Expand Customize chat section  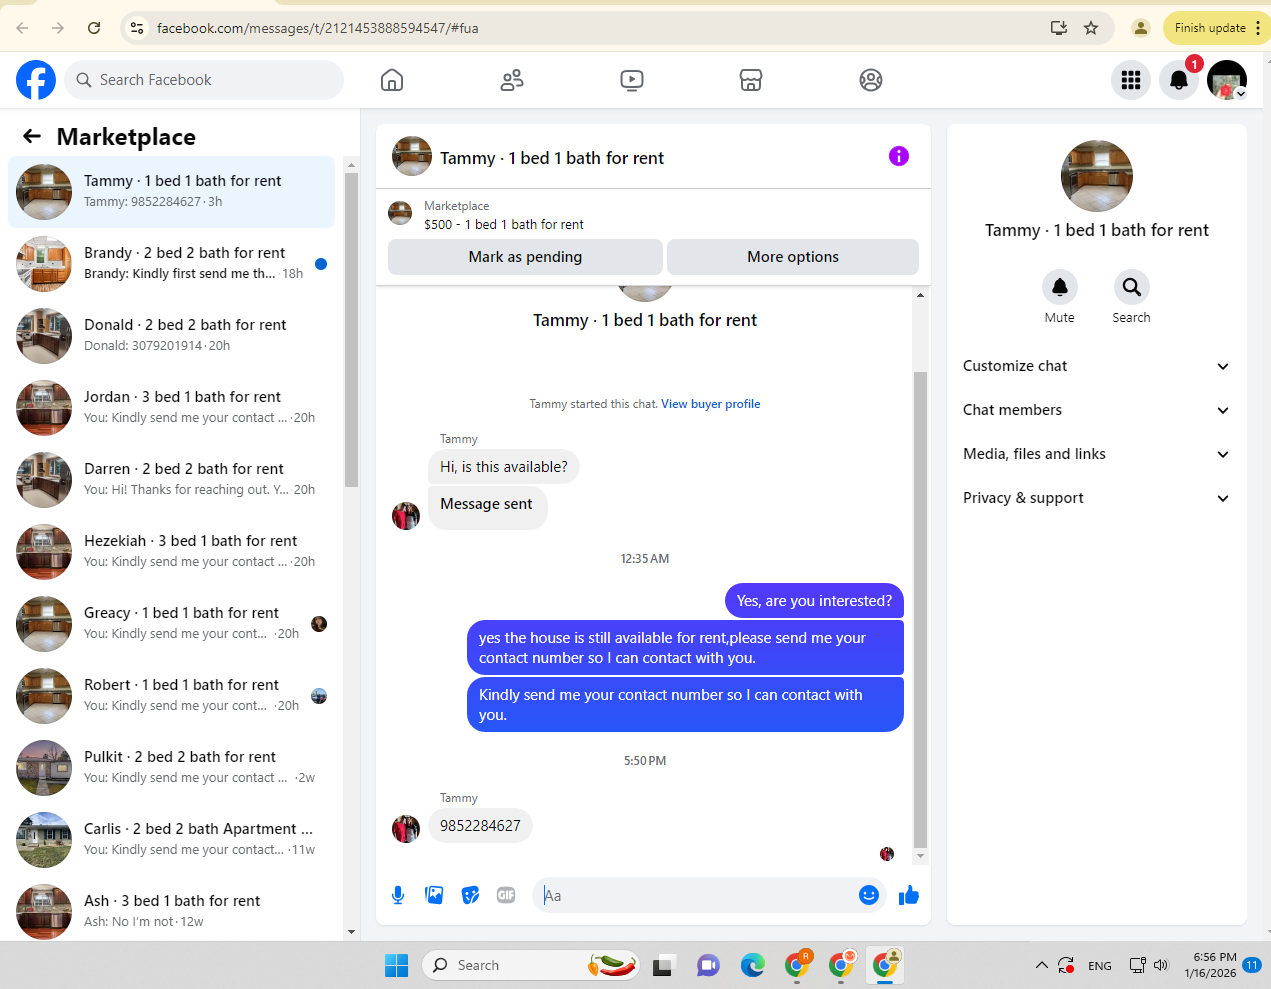tap(1096, 366)
